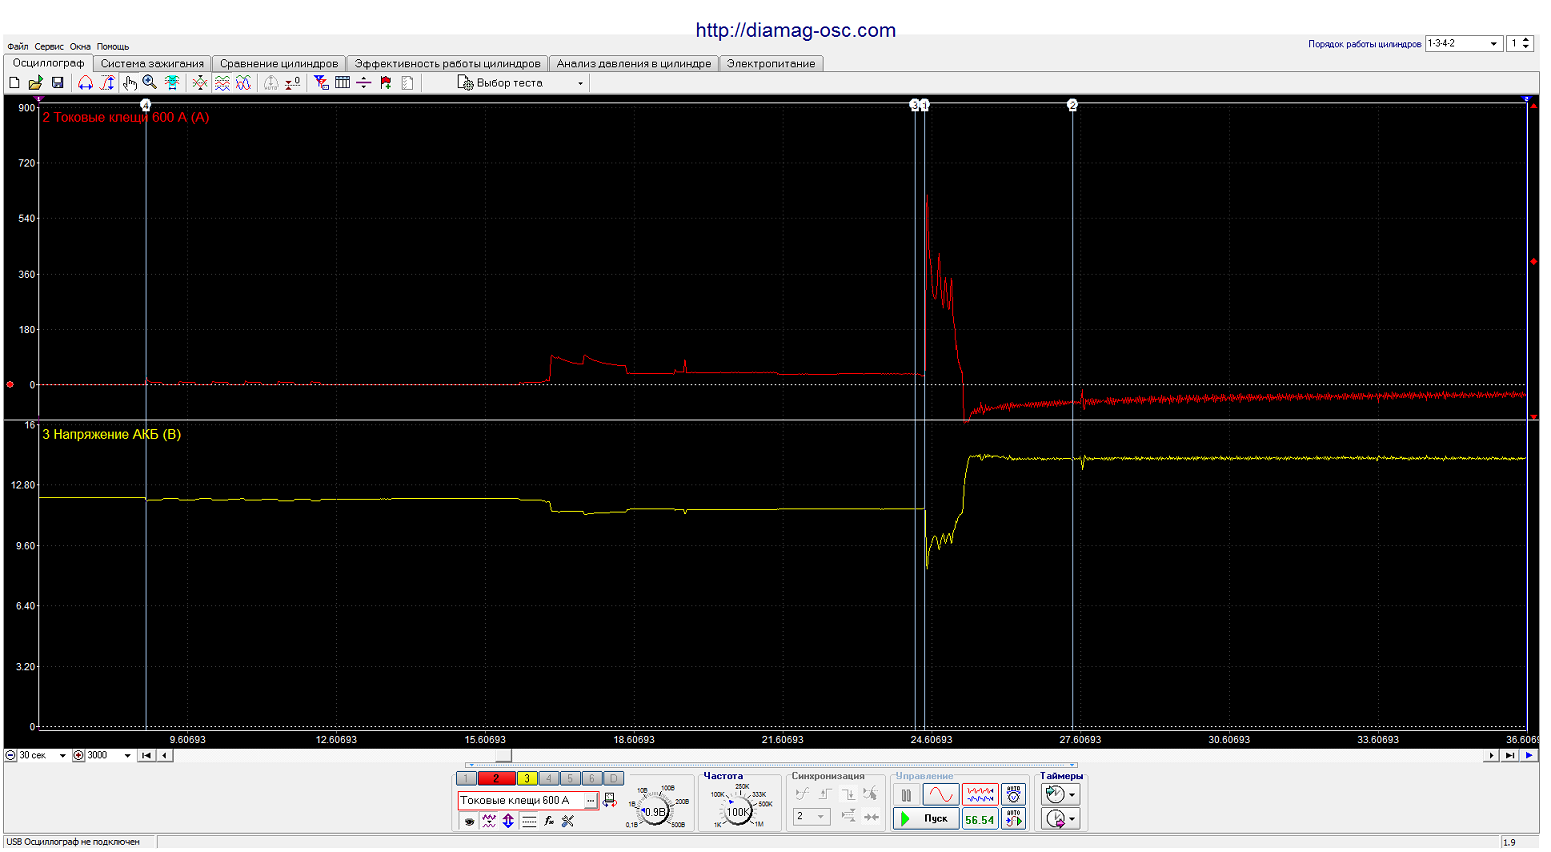Increment the cylinder number stepper
This screenshot has height=852, width=1551.
pos(1526,40)
